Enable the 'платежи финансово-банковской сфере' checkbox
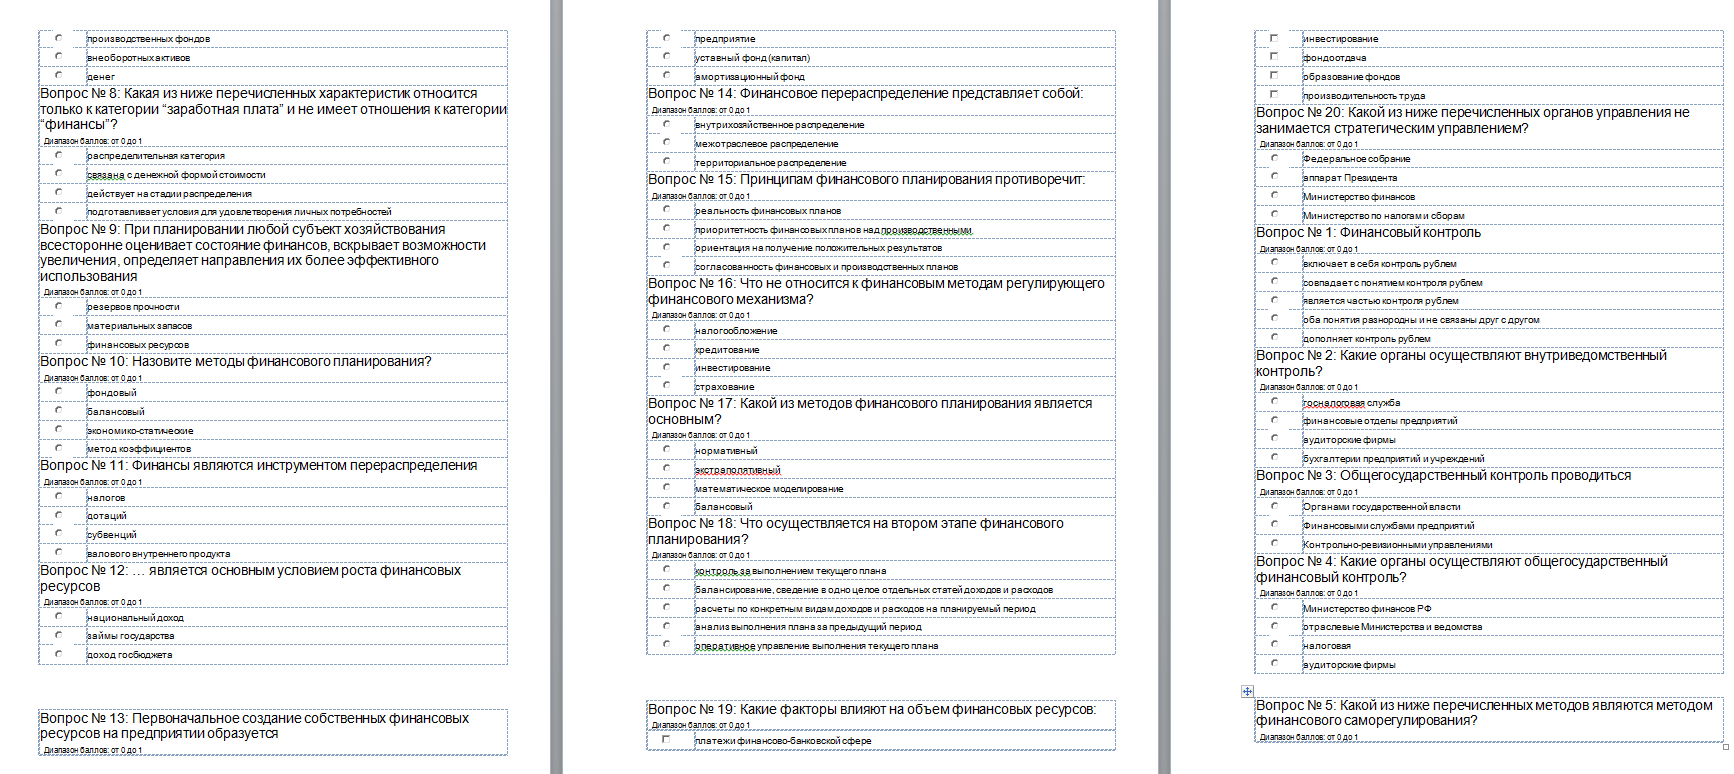Image resolution: width=1734 pixels, height=774 pixels. 666,740
